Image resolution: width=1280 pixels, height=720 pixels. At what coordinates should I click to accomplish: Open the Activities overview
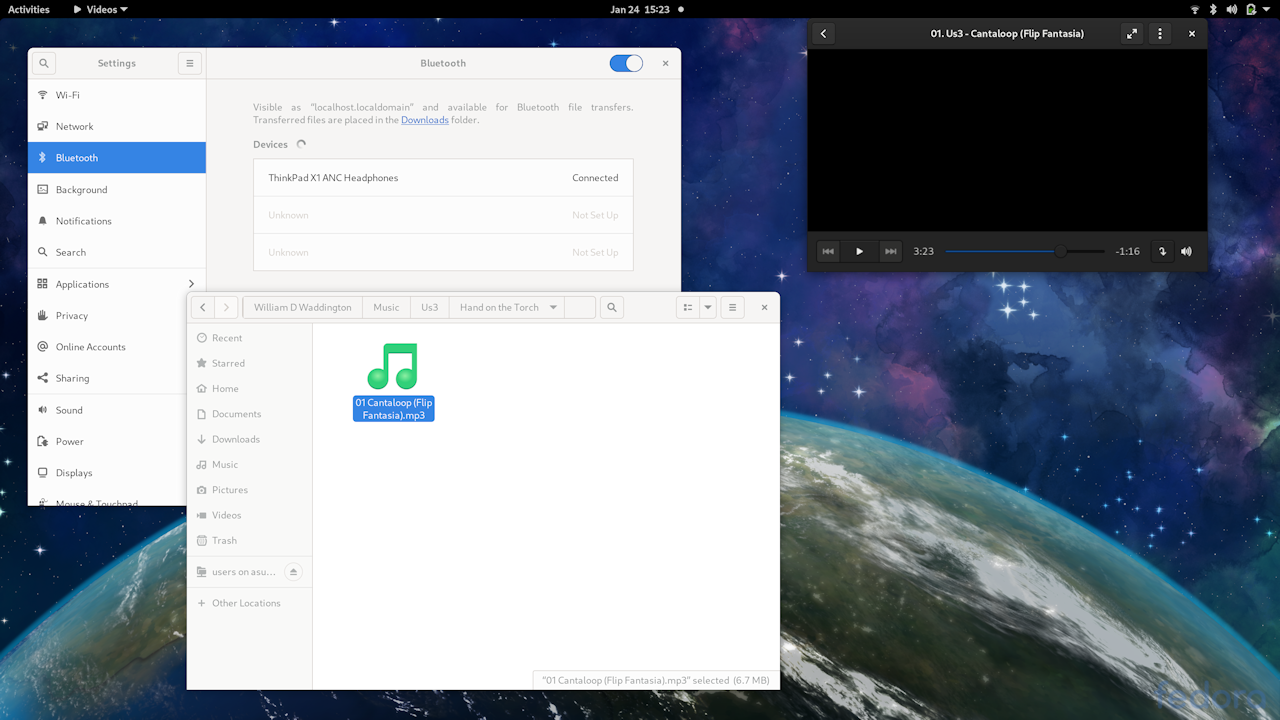[x=29, y=9]
